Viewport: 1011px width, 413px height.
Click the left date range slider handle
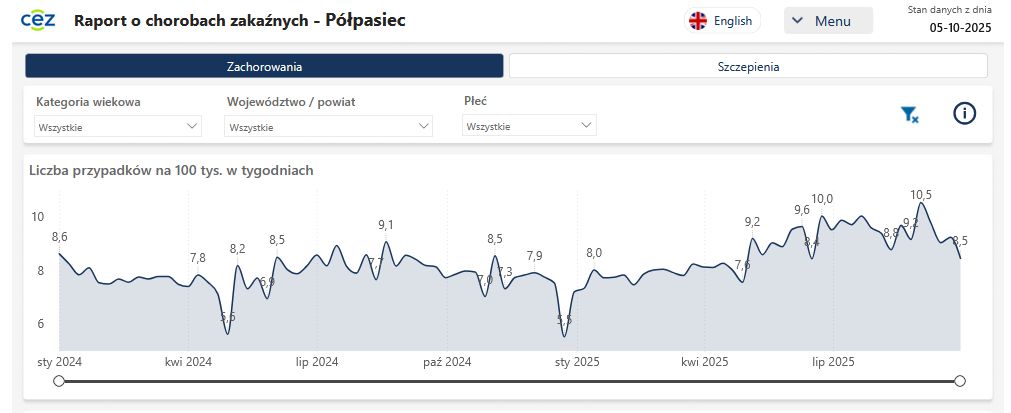point(59,381)
